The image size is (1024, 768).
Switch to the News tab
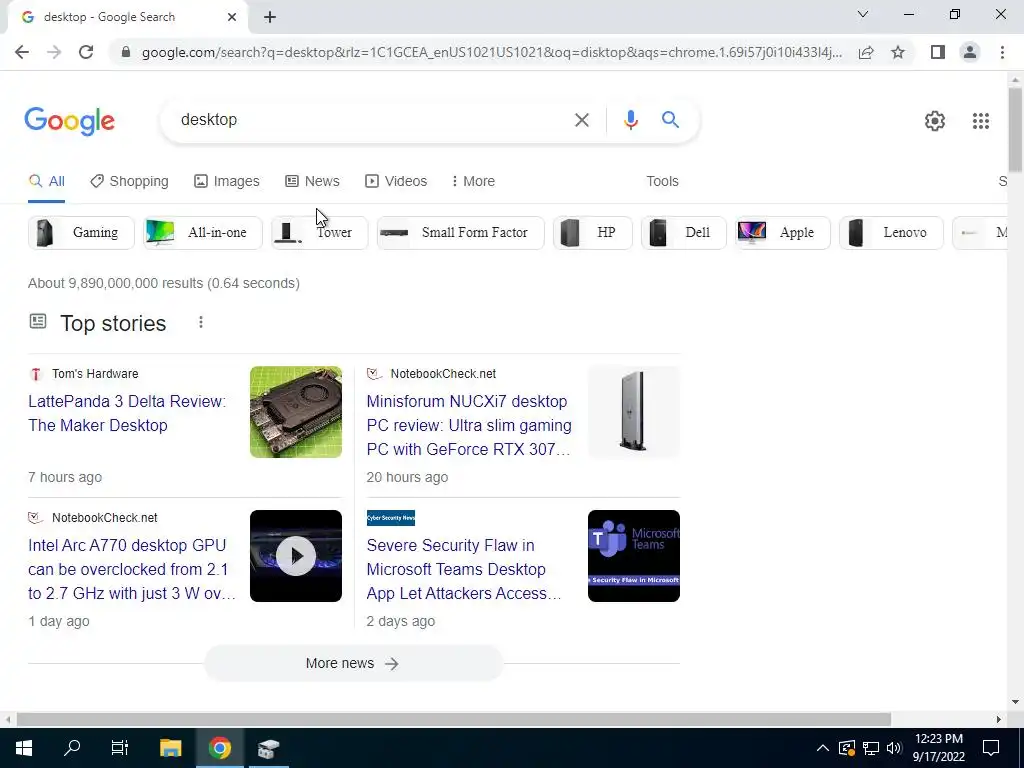pos(312,181)
